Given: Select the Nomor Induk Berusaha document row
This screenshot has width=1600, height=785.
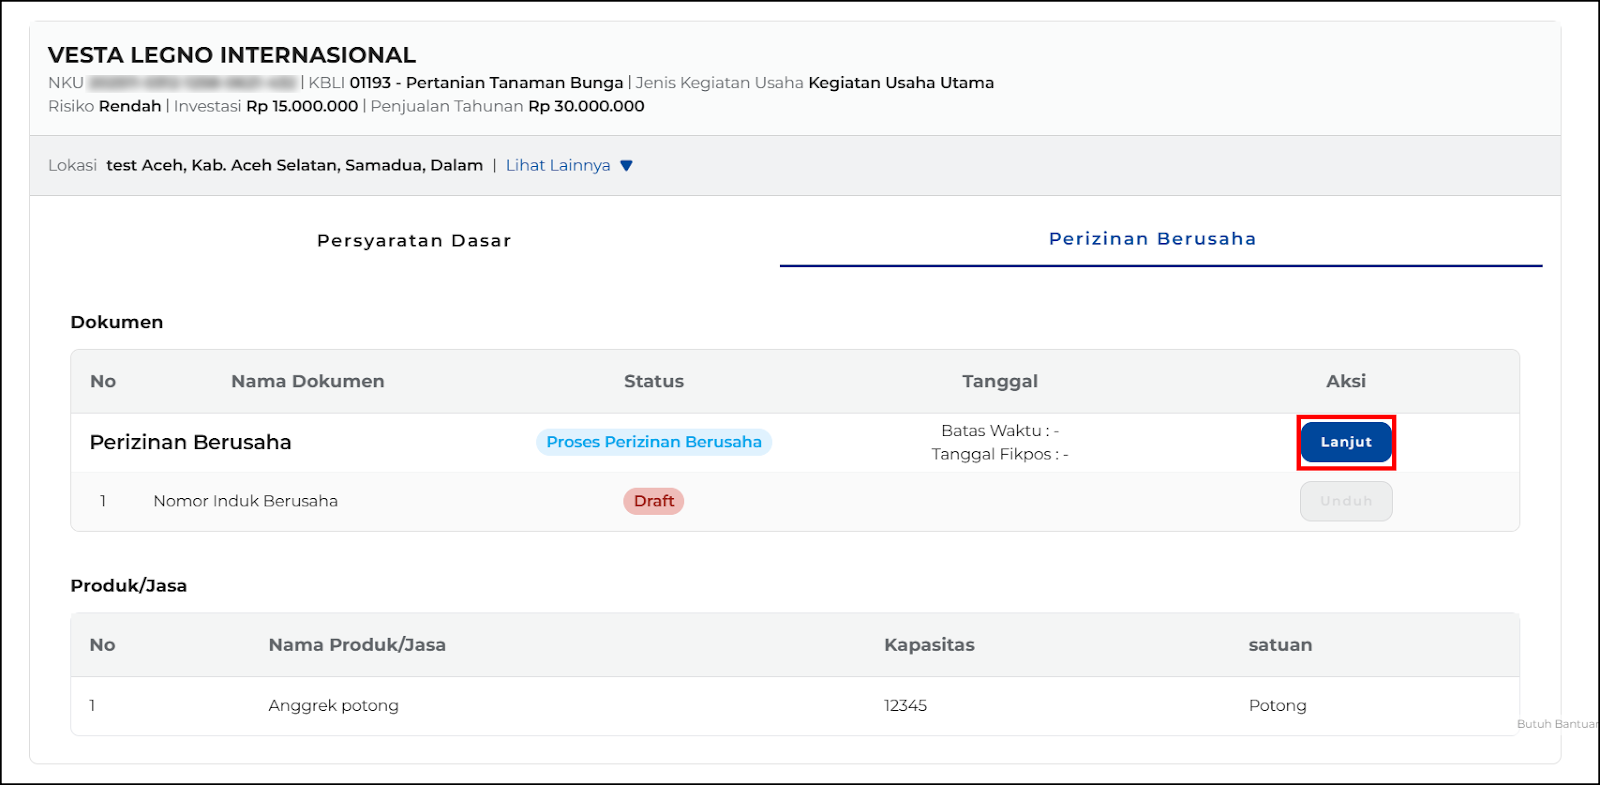Looking at the screenshot, I should click(245, 501).
